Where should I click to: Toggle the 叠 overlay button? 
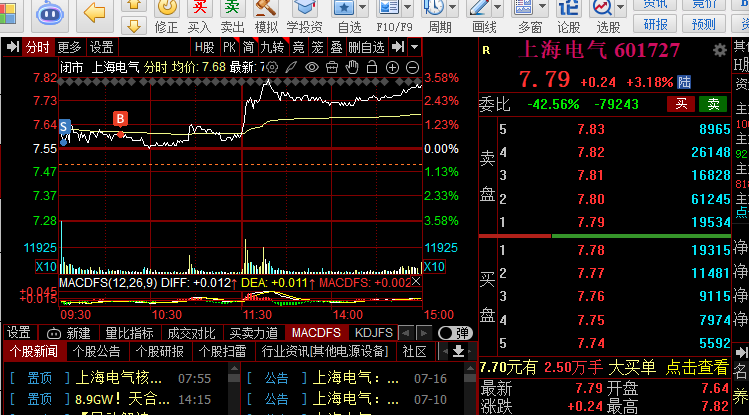(337, 47)
